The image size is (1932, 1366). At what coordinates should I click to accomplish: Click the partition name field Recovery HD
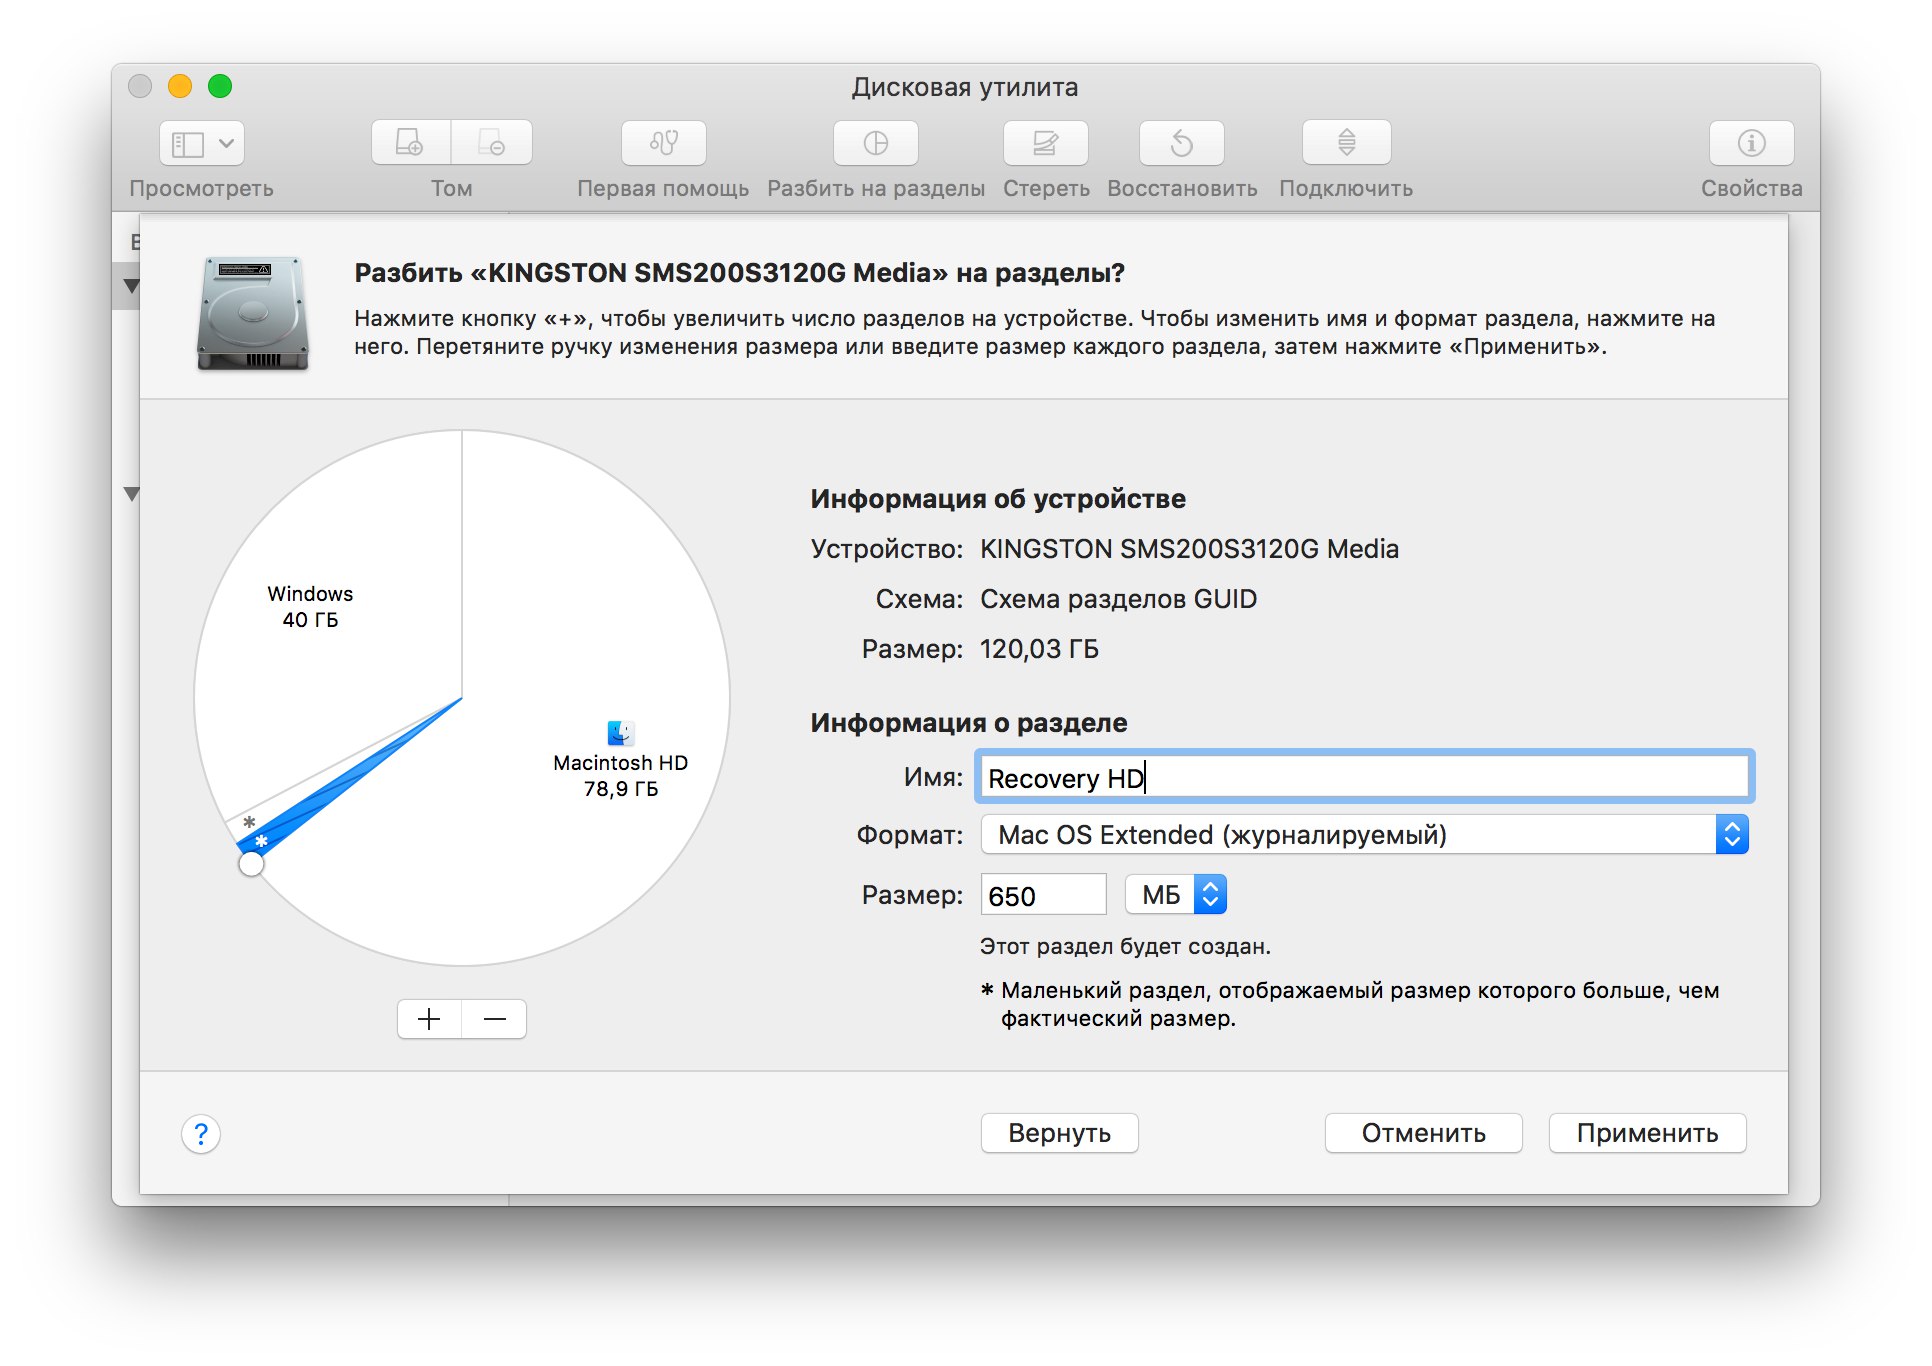coord(1365,777)
